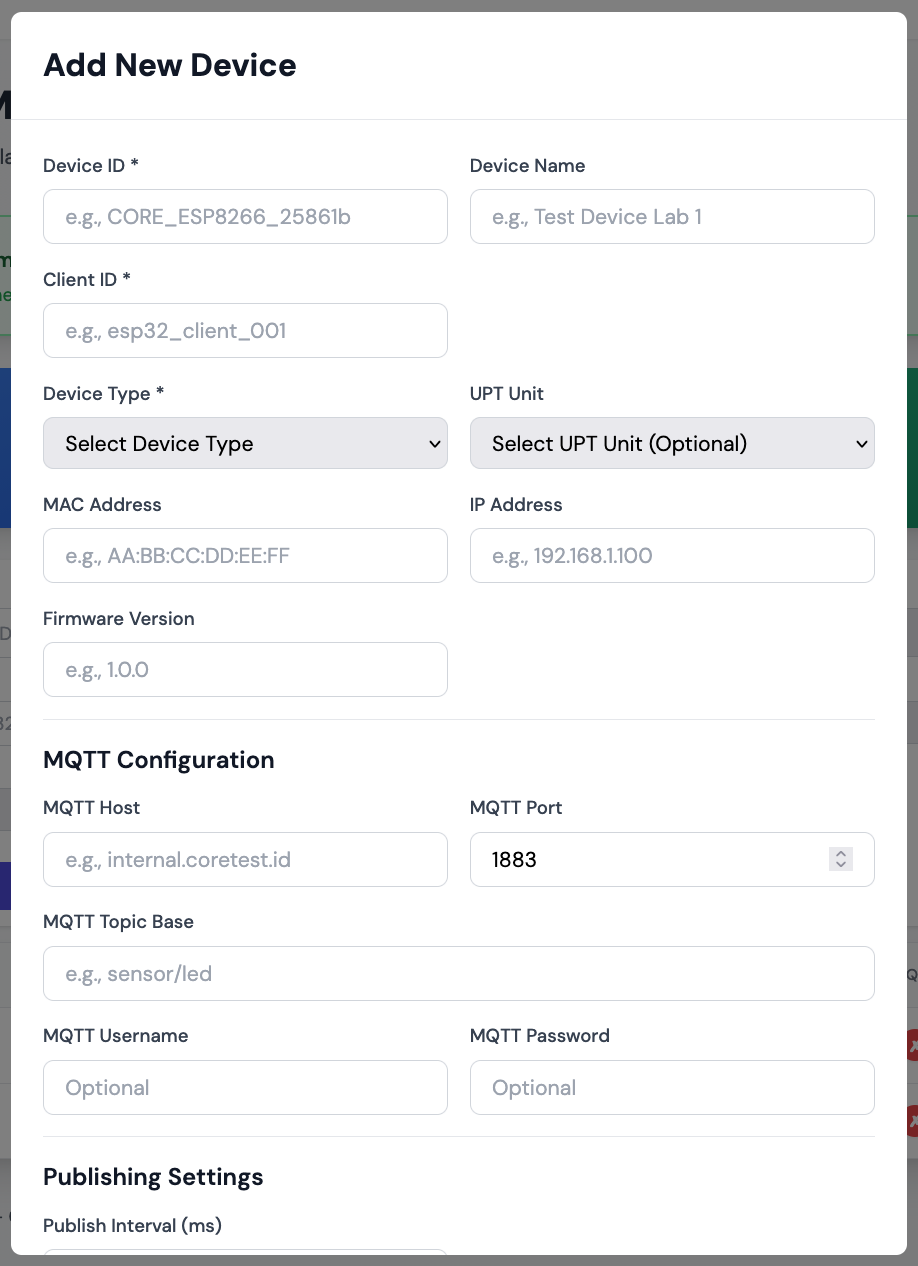Click the Publishing Settings heading
Image resolution: width=918 pixels, height=1266 pixels.
(153, 1177)
